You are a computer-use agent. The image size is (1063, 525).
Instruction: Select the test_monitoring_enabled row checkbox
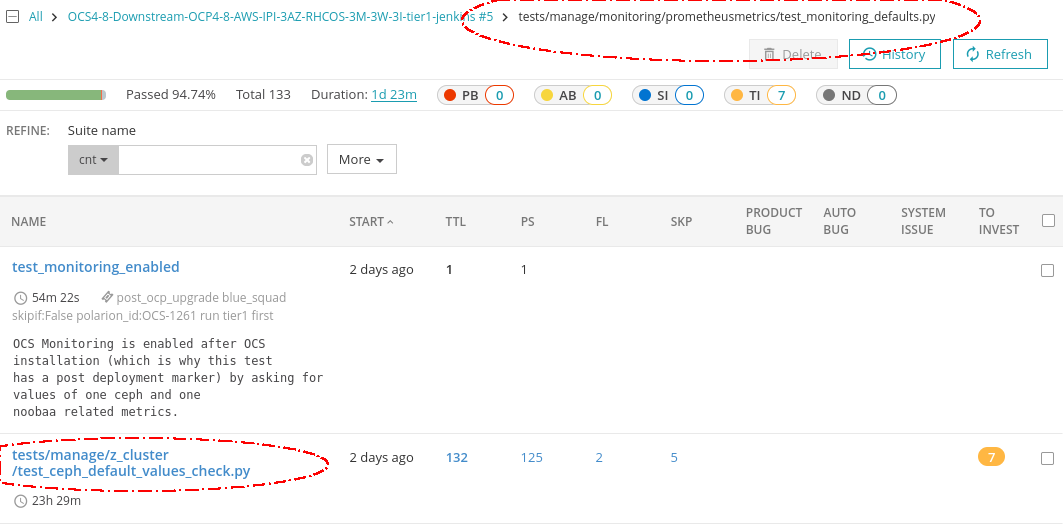point(1047,271)
